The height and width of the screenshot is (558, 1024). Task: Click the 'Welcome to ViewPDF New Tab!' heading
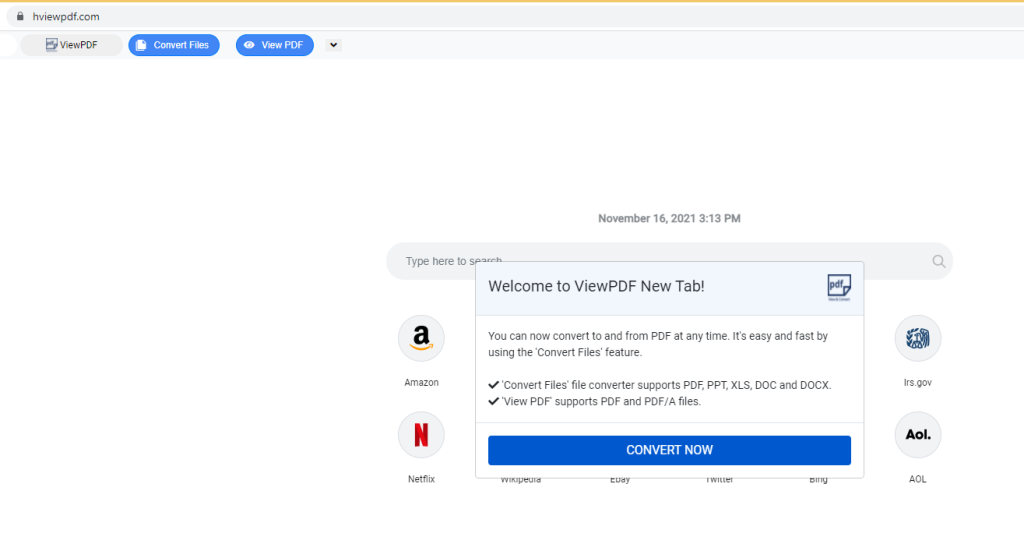(x=596, y=286)
